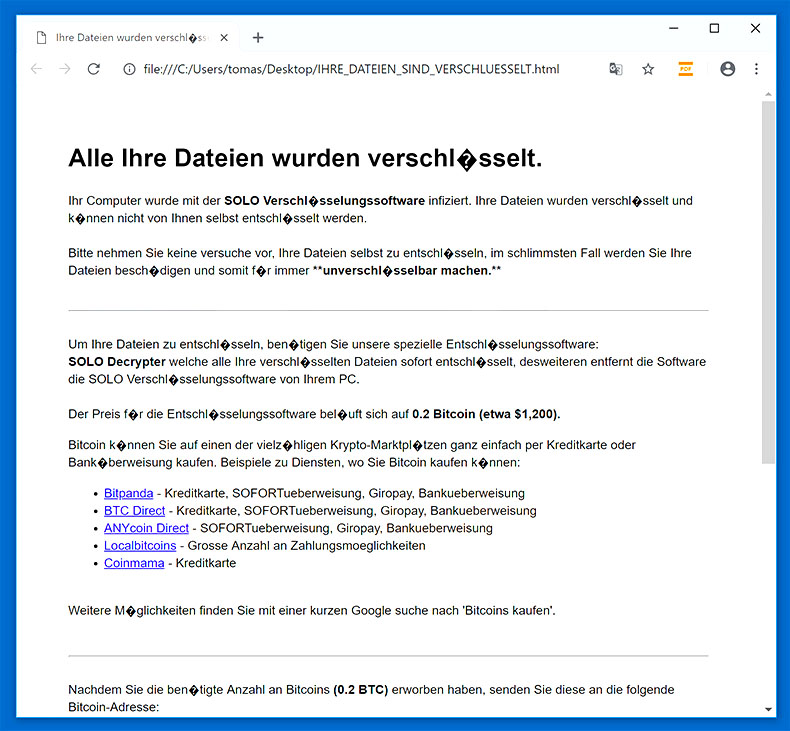Click the Localbitcoins hyperlink

(140, 545)
